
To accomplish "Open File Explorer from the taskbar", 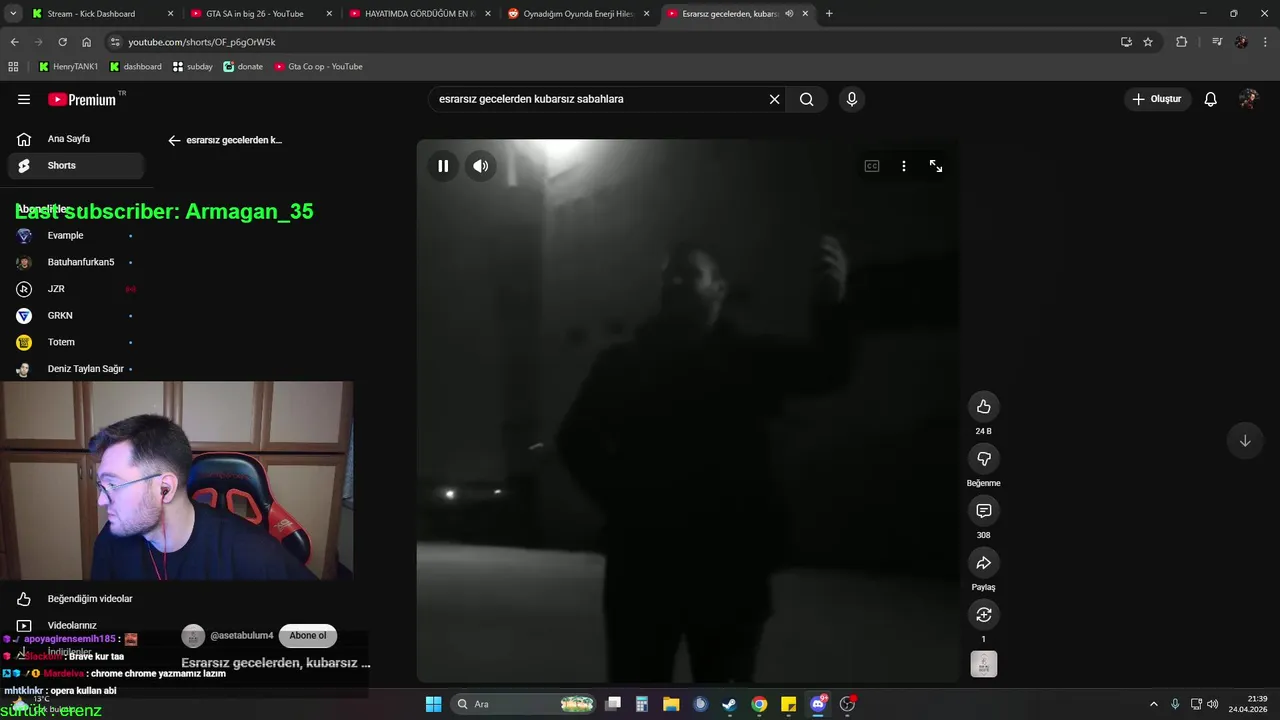I will pyautogui.click(x=671, y=704).
